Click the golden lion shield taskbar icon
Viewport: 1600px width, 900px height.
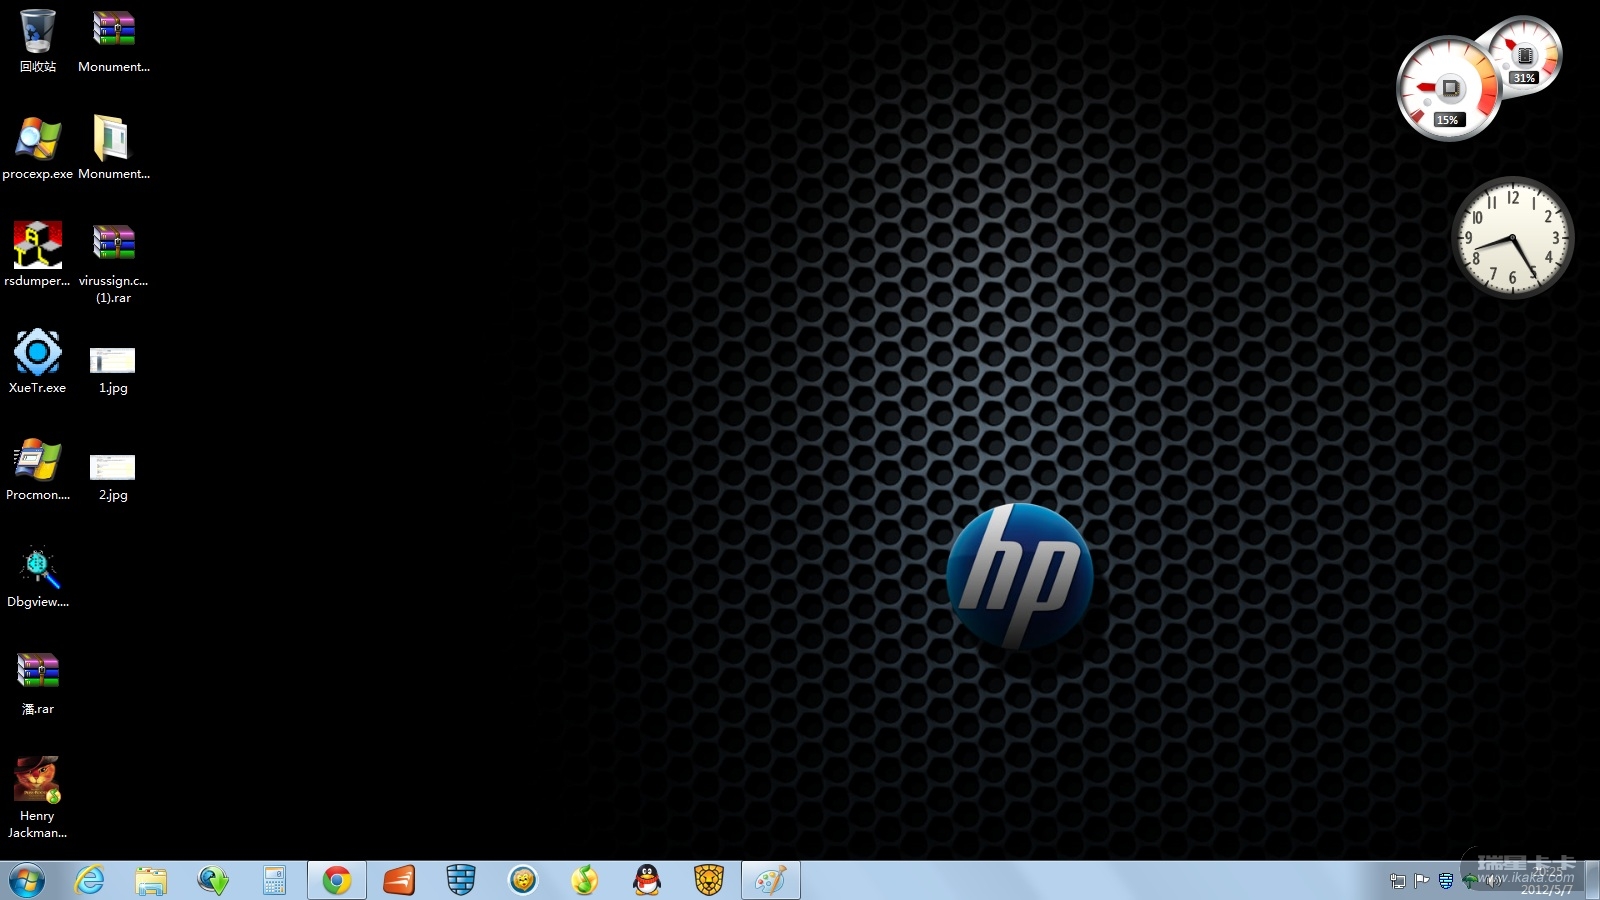[709, 881]
